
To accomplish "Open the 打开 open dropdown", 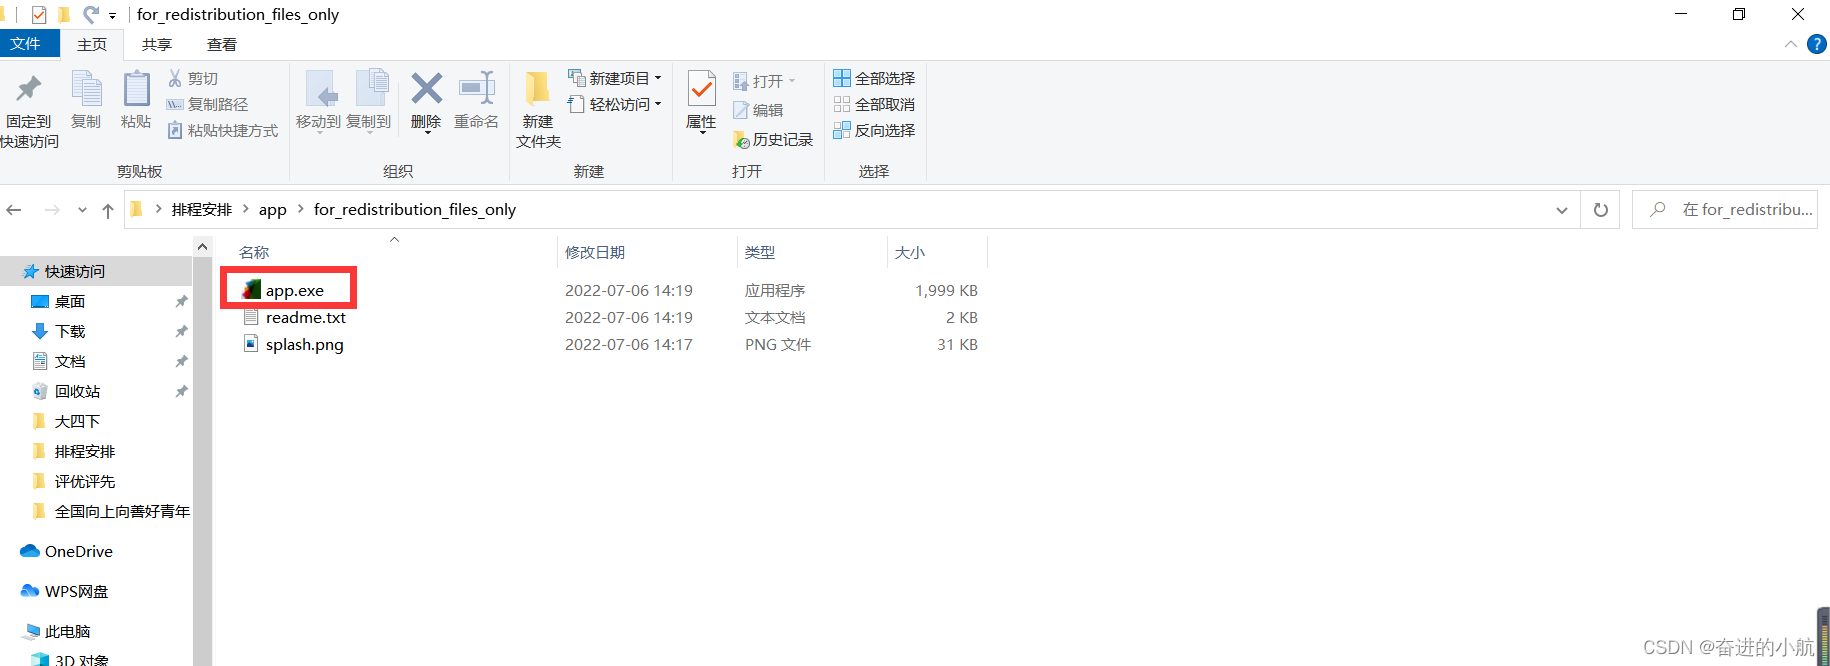I will pos(765,81).
